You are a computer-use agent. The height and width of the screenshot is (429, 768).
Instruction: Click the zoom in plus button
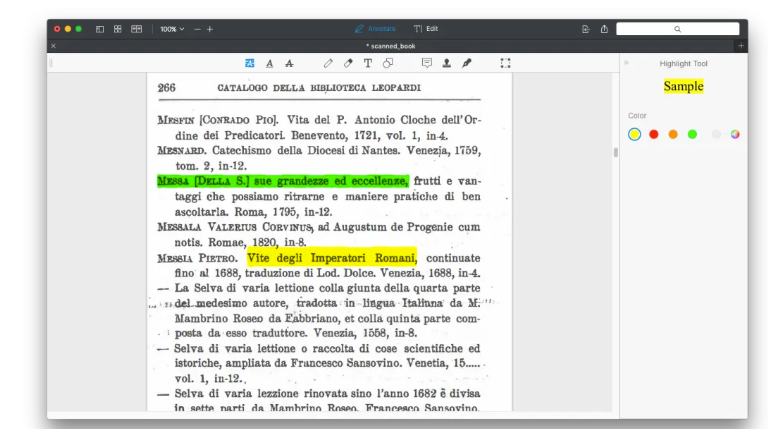coord(210,29)
